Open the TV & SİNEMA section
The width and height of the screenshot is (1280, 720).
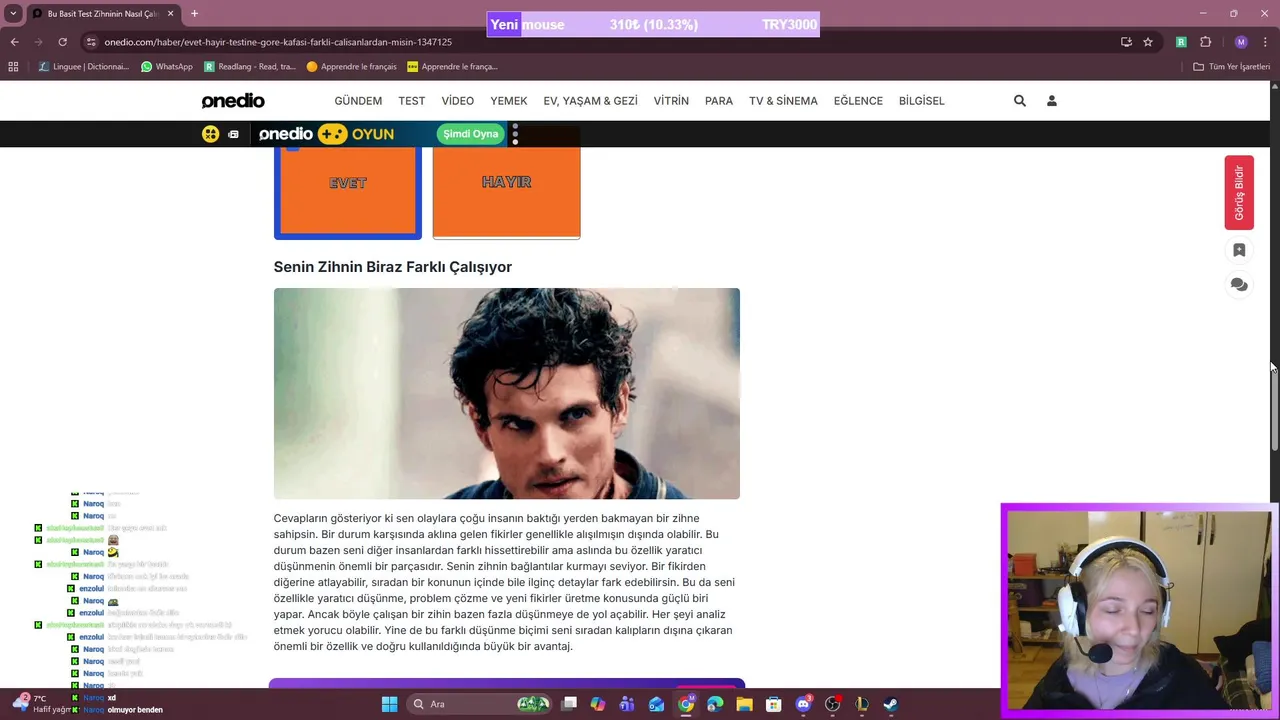click(x=783, y=101)
